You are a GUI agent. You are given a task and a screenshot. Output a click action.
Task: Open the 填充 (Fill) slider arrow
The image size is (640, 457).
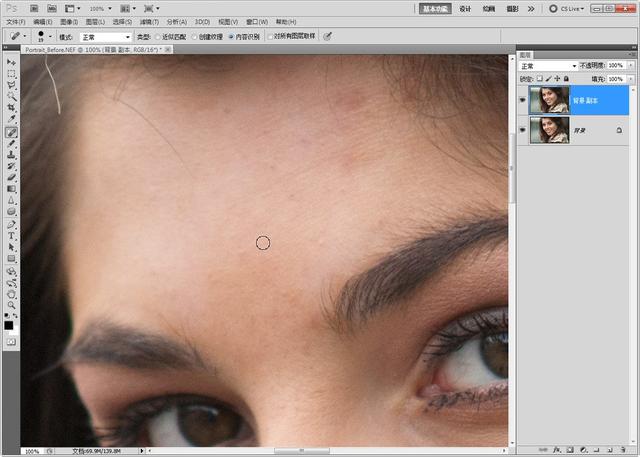pyautogui.click(x=631, y=79)
